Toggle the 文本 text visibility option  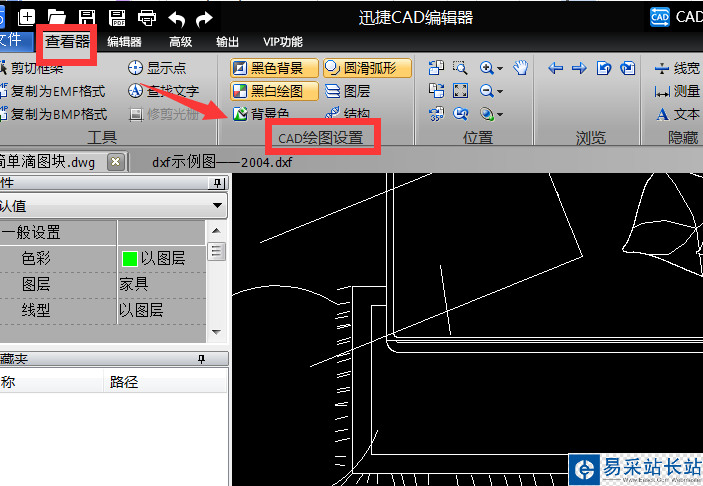point(678,114)
